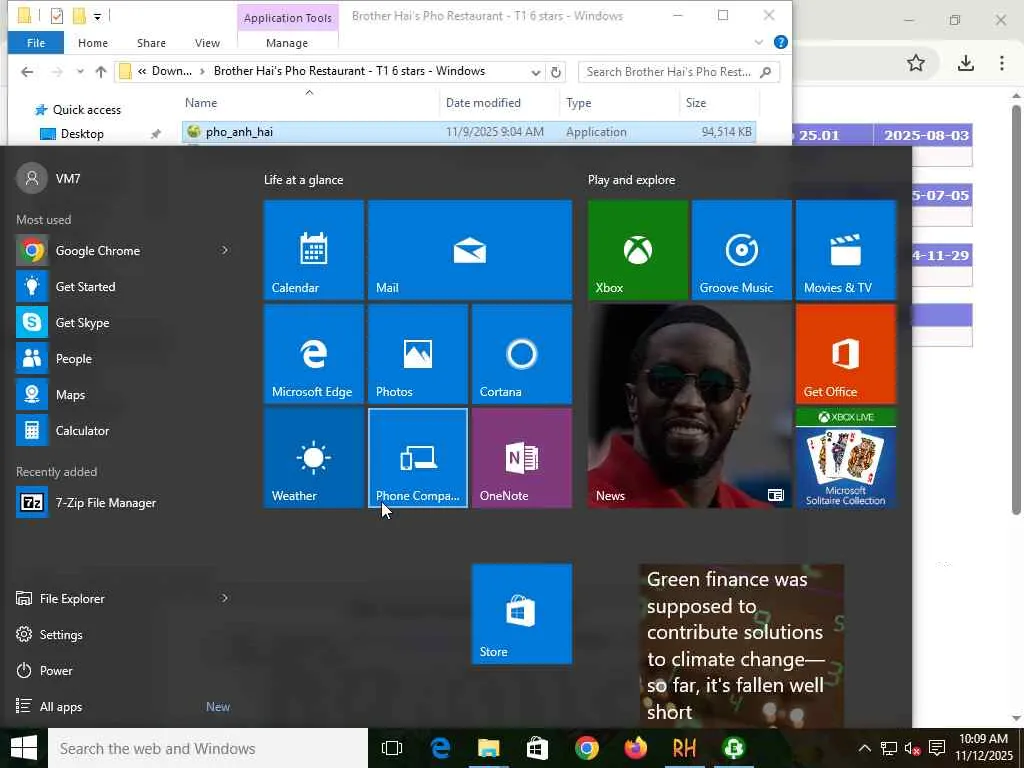Image resolution: width=1024 pixels, height=768 pixels.
Task: Switch to the Home ribbon tab
Action: [93, 43]
